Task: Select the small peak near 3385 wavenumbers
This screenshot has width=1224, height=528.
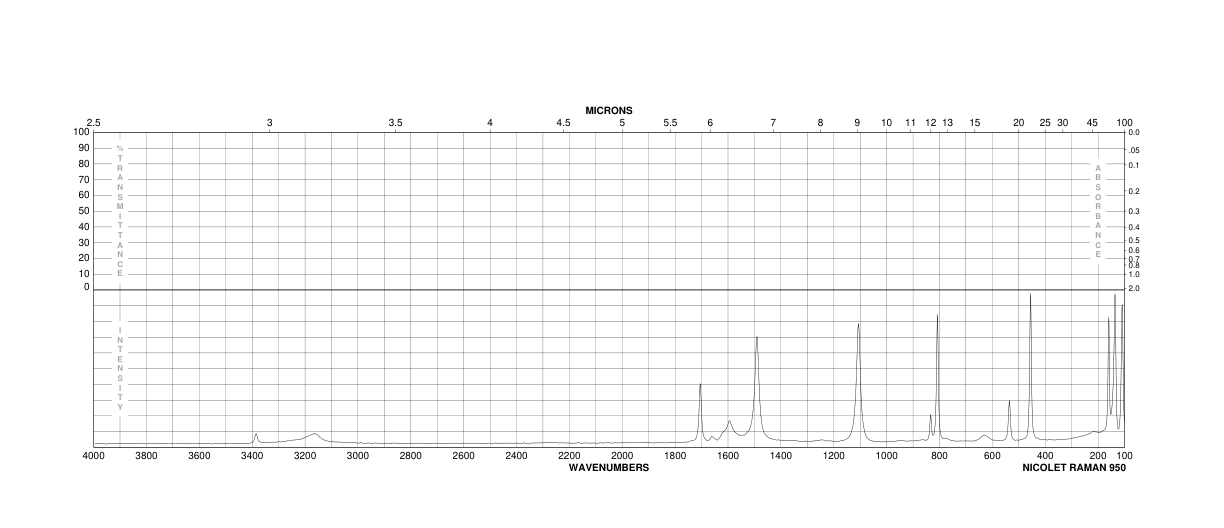Action: click(256, 434)
